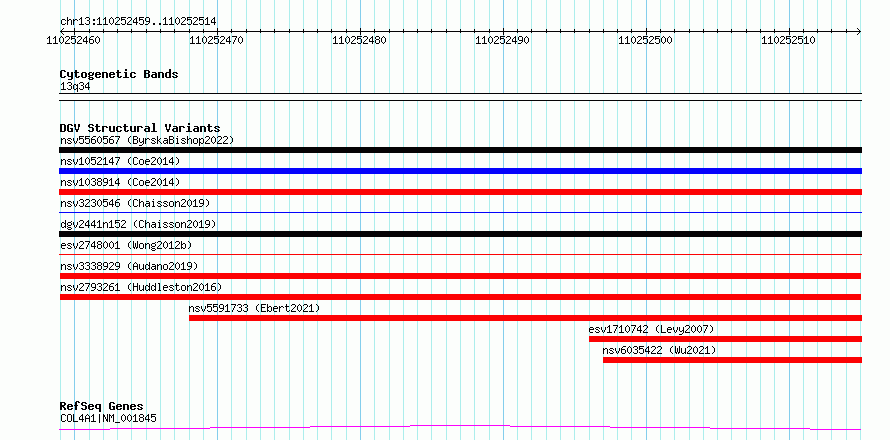Click nsv3230546 (Chaisson2019) label
890x440 pixels.
(x=135, y=203)
